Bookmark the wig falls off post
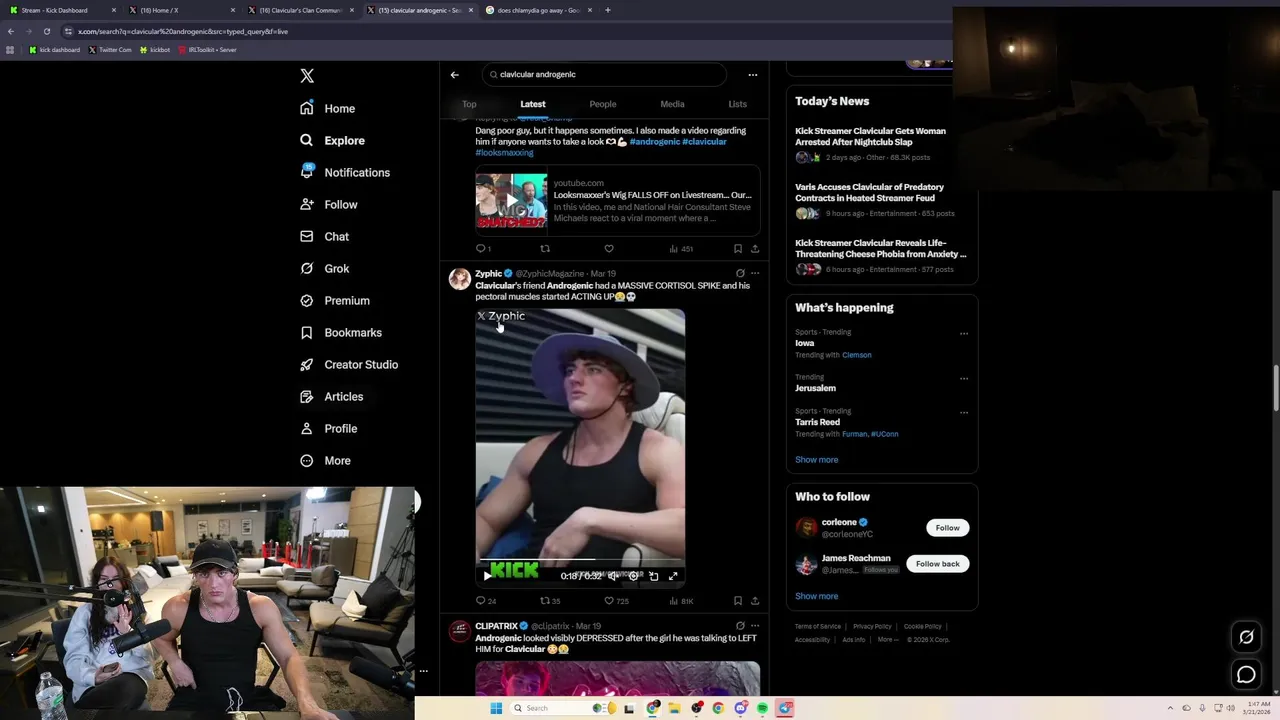1280x720 pixels. point(737,248)
